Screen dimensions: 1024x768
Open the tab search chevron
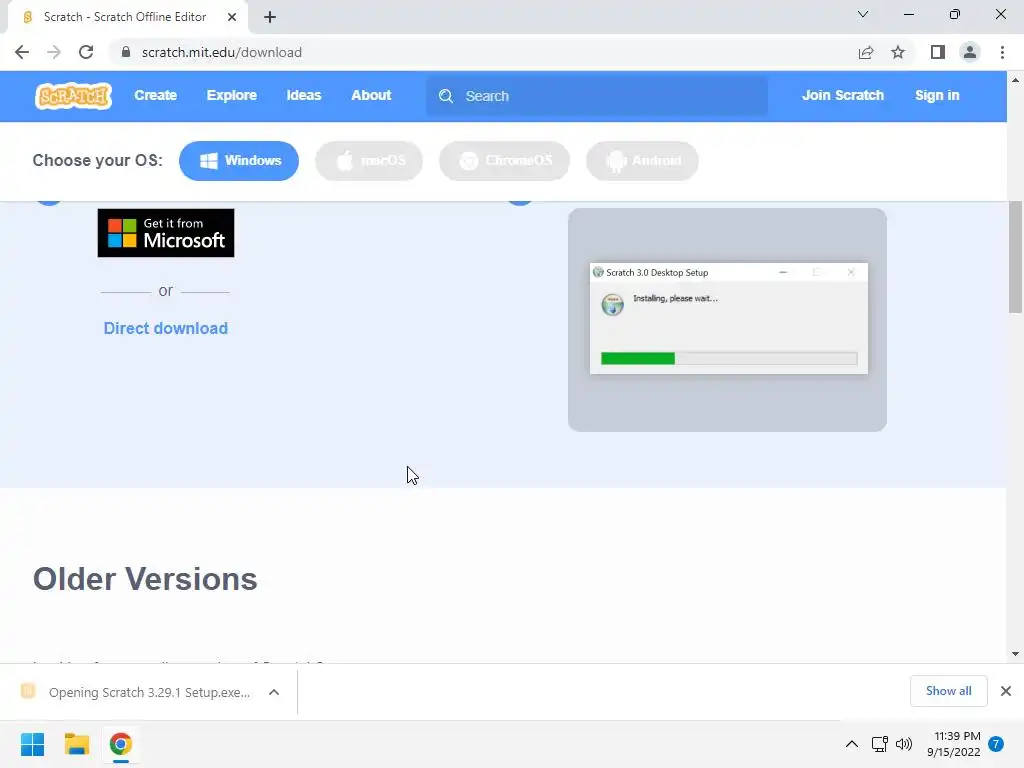863,14
